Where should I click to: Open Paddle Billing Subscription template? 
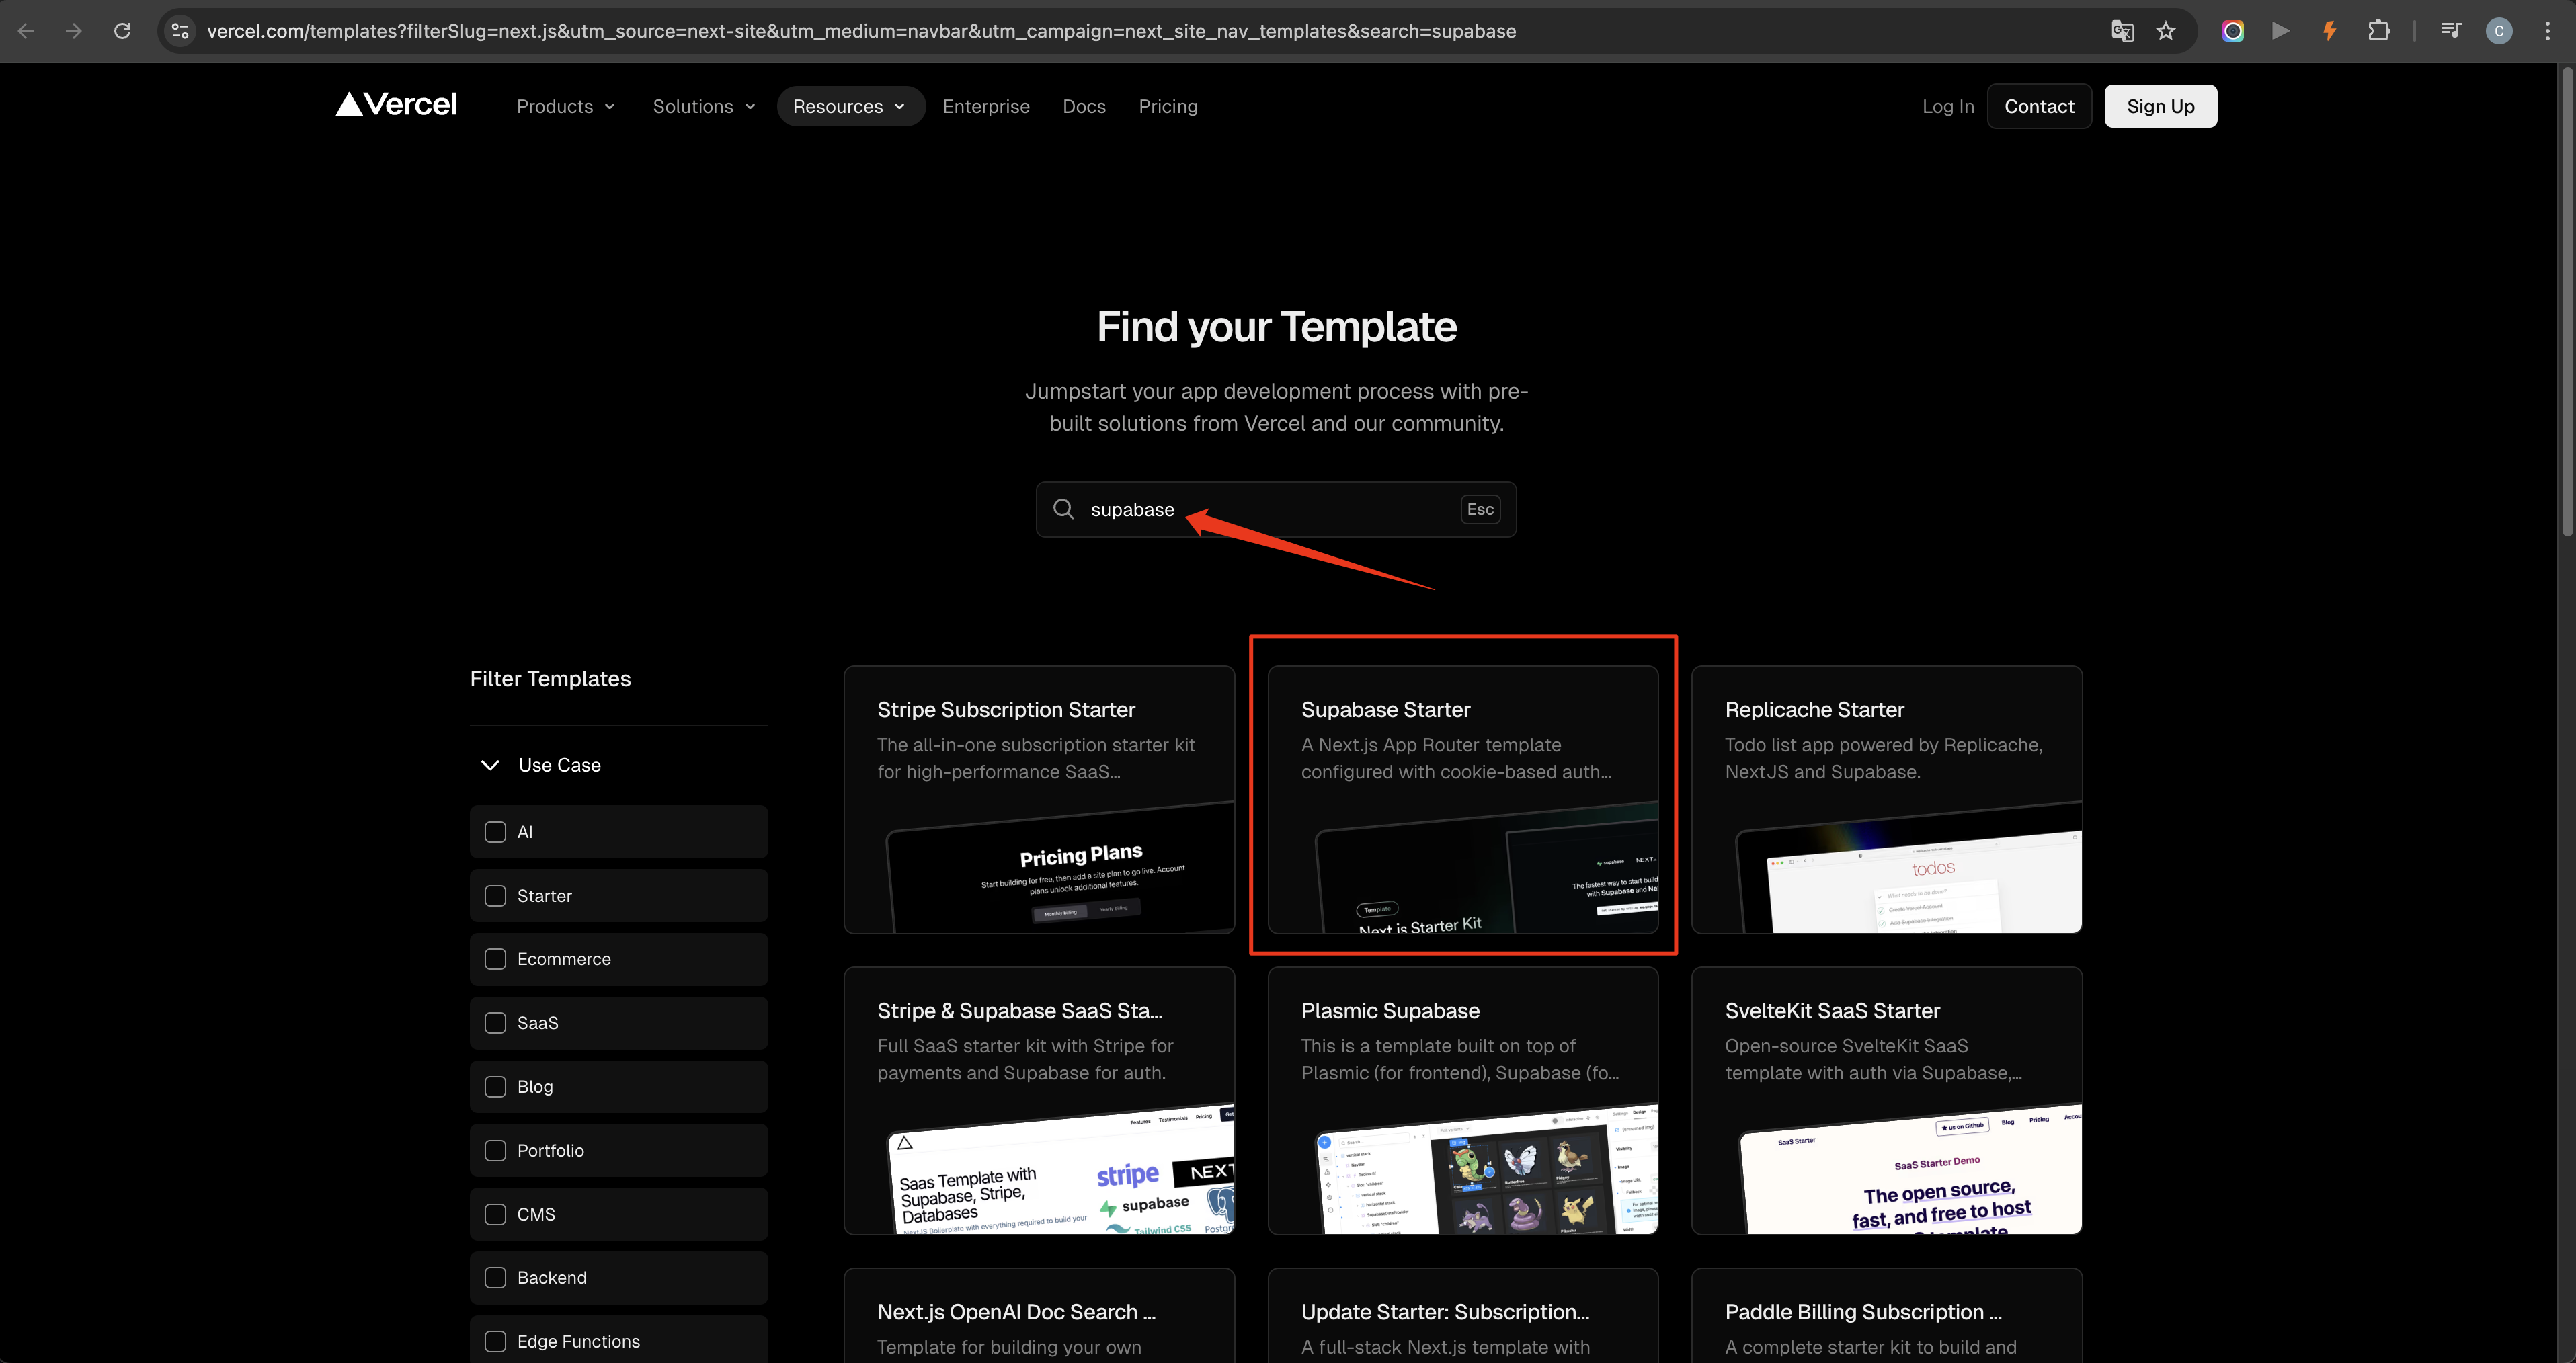[x=1887, y=1316]
